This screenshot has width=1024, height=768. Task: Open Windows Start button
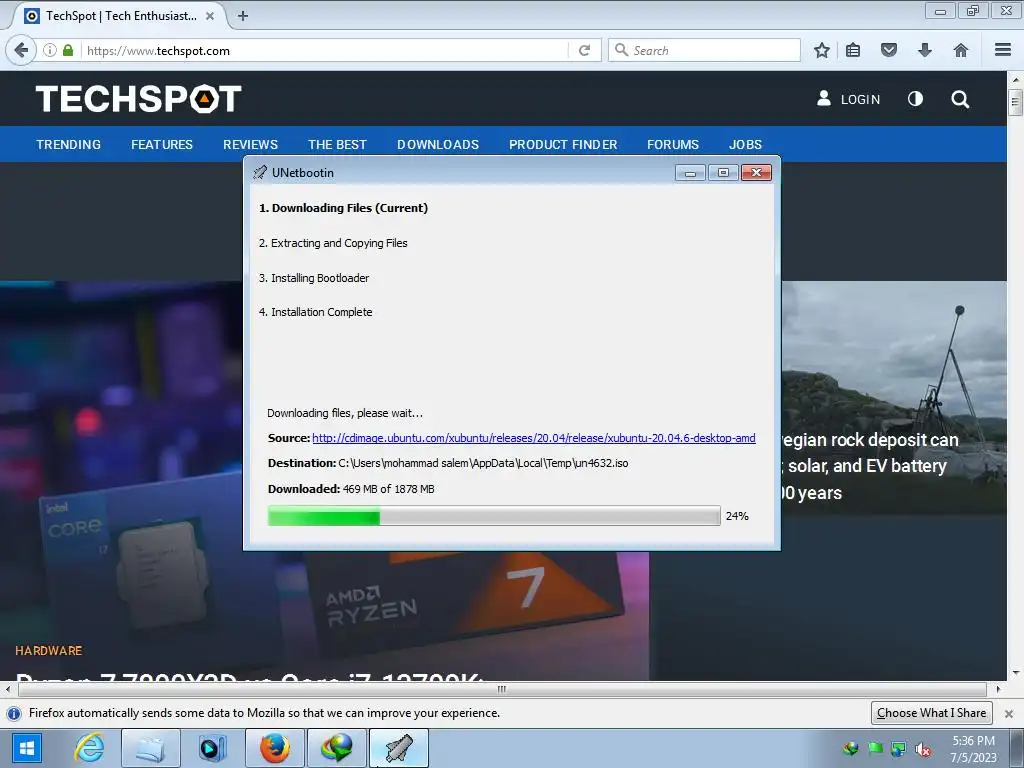pos(27,748)
